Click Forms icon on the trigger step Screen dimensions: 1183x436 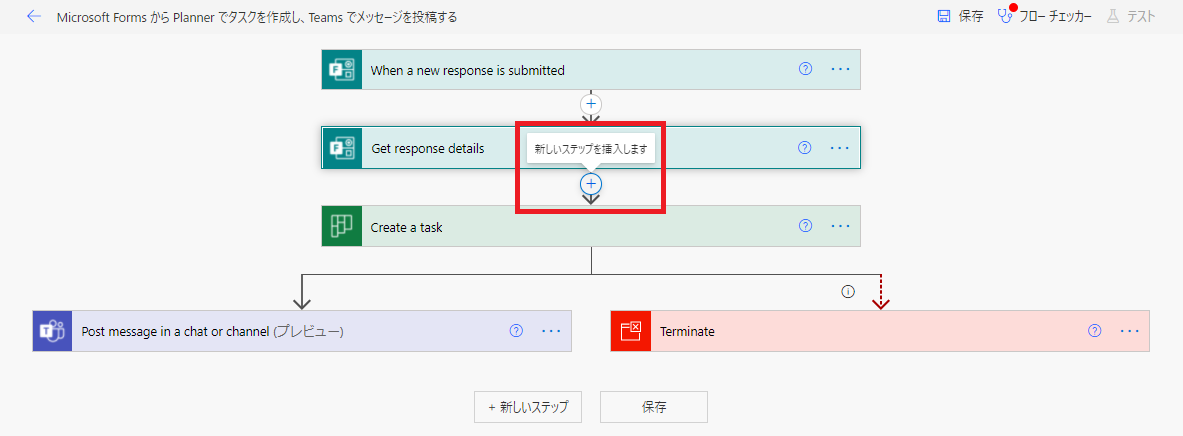pos(342,70)
